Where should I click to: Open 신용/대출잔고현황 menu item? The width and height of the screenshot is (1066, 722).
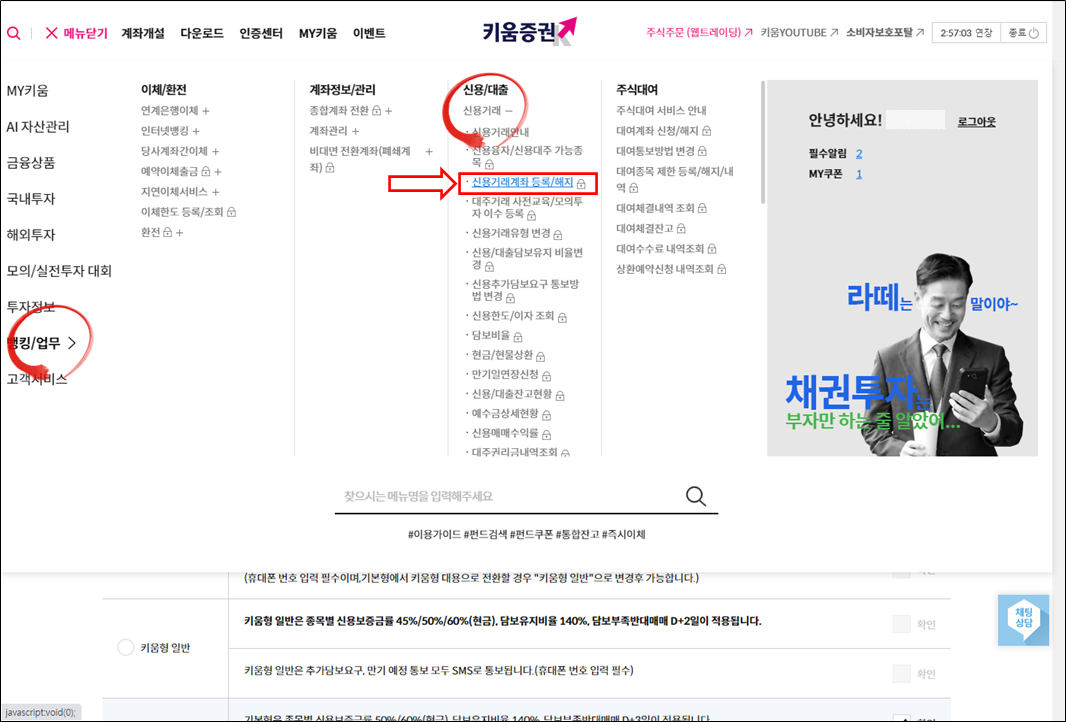tap(518, 394)
